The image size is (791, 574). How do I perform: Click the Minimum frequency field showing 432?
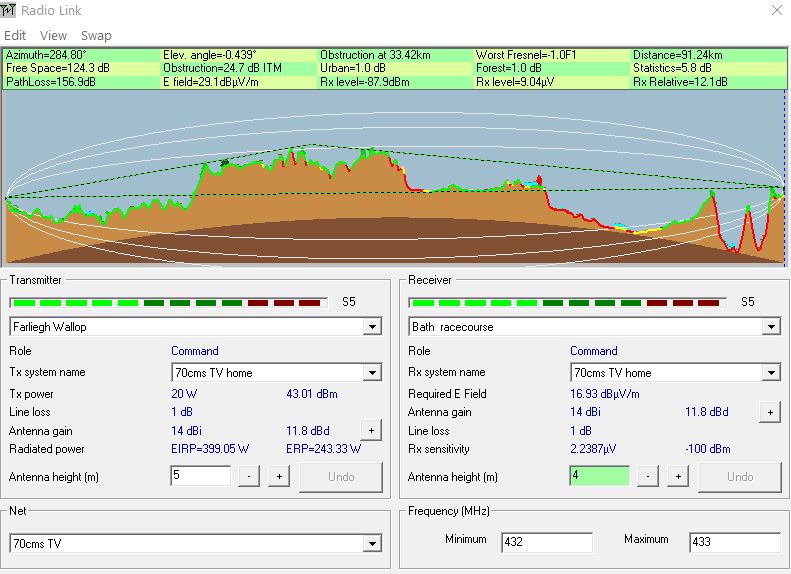coord(547,542)
